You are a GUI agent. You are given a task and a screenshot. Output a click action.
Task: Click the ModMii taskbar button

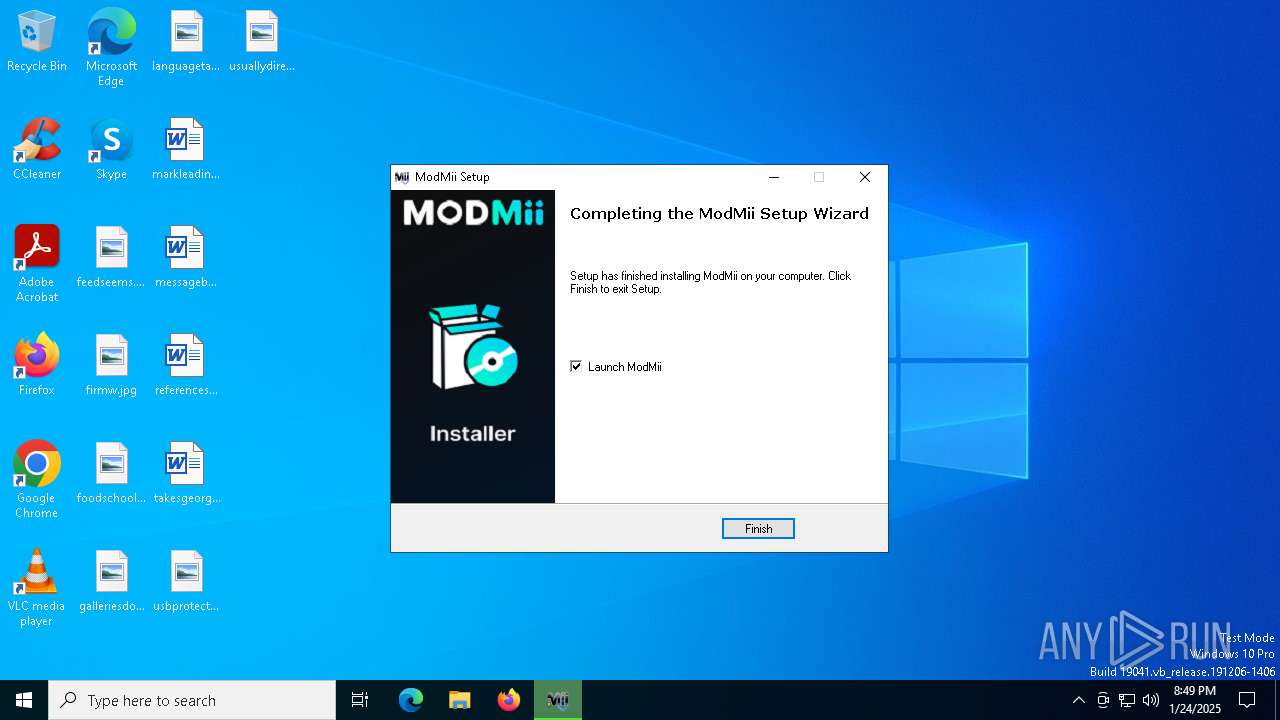[x=558, y=700]
